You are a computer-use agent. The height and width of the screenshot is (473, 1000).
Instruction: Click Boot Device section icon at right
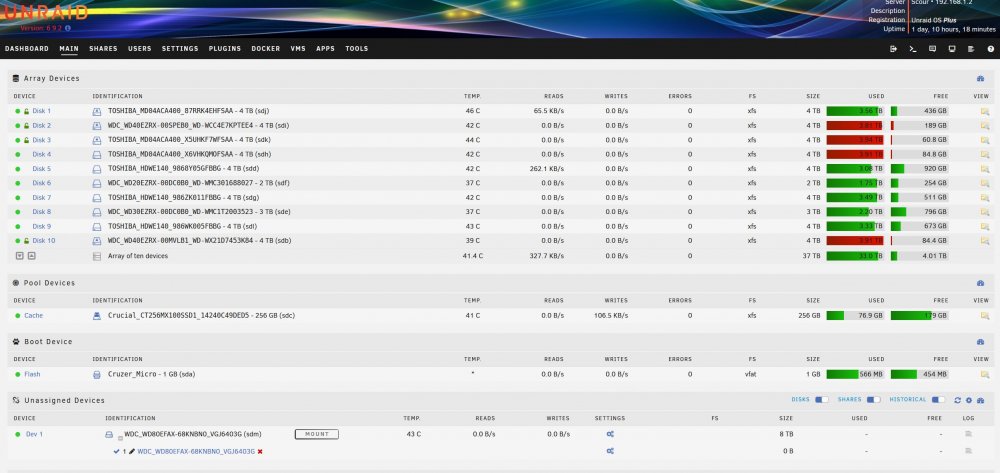click(980, 342)
